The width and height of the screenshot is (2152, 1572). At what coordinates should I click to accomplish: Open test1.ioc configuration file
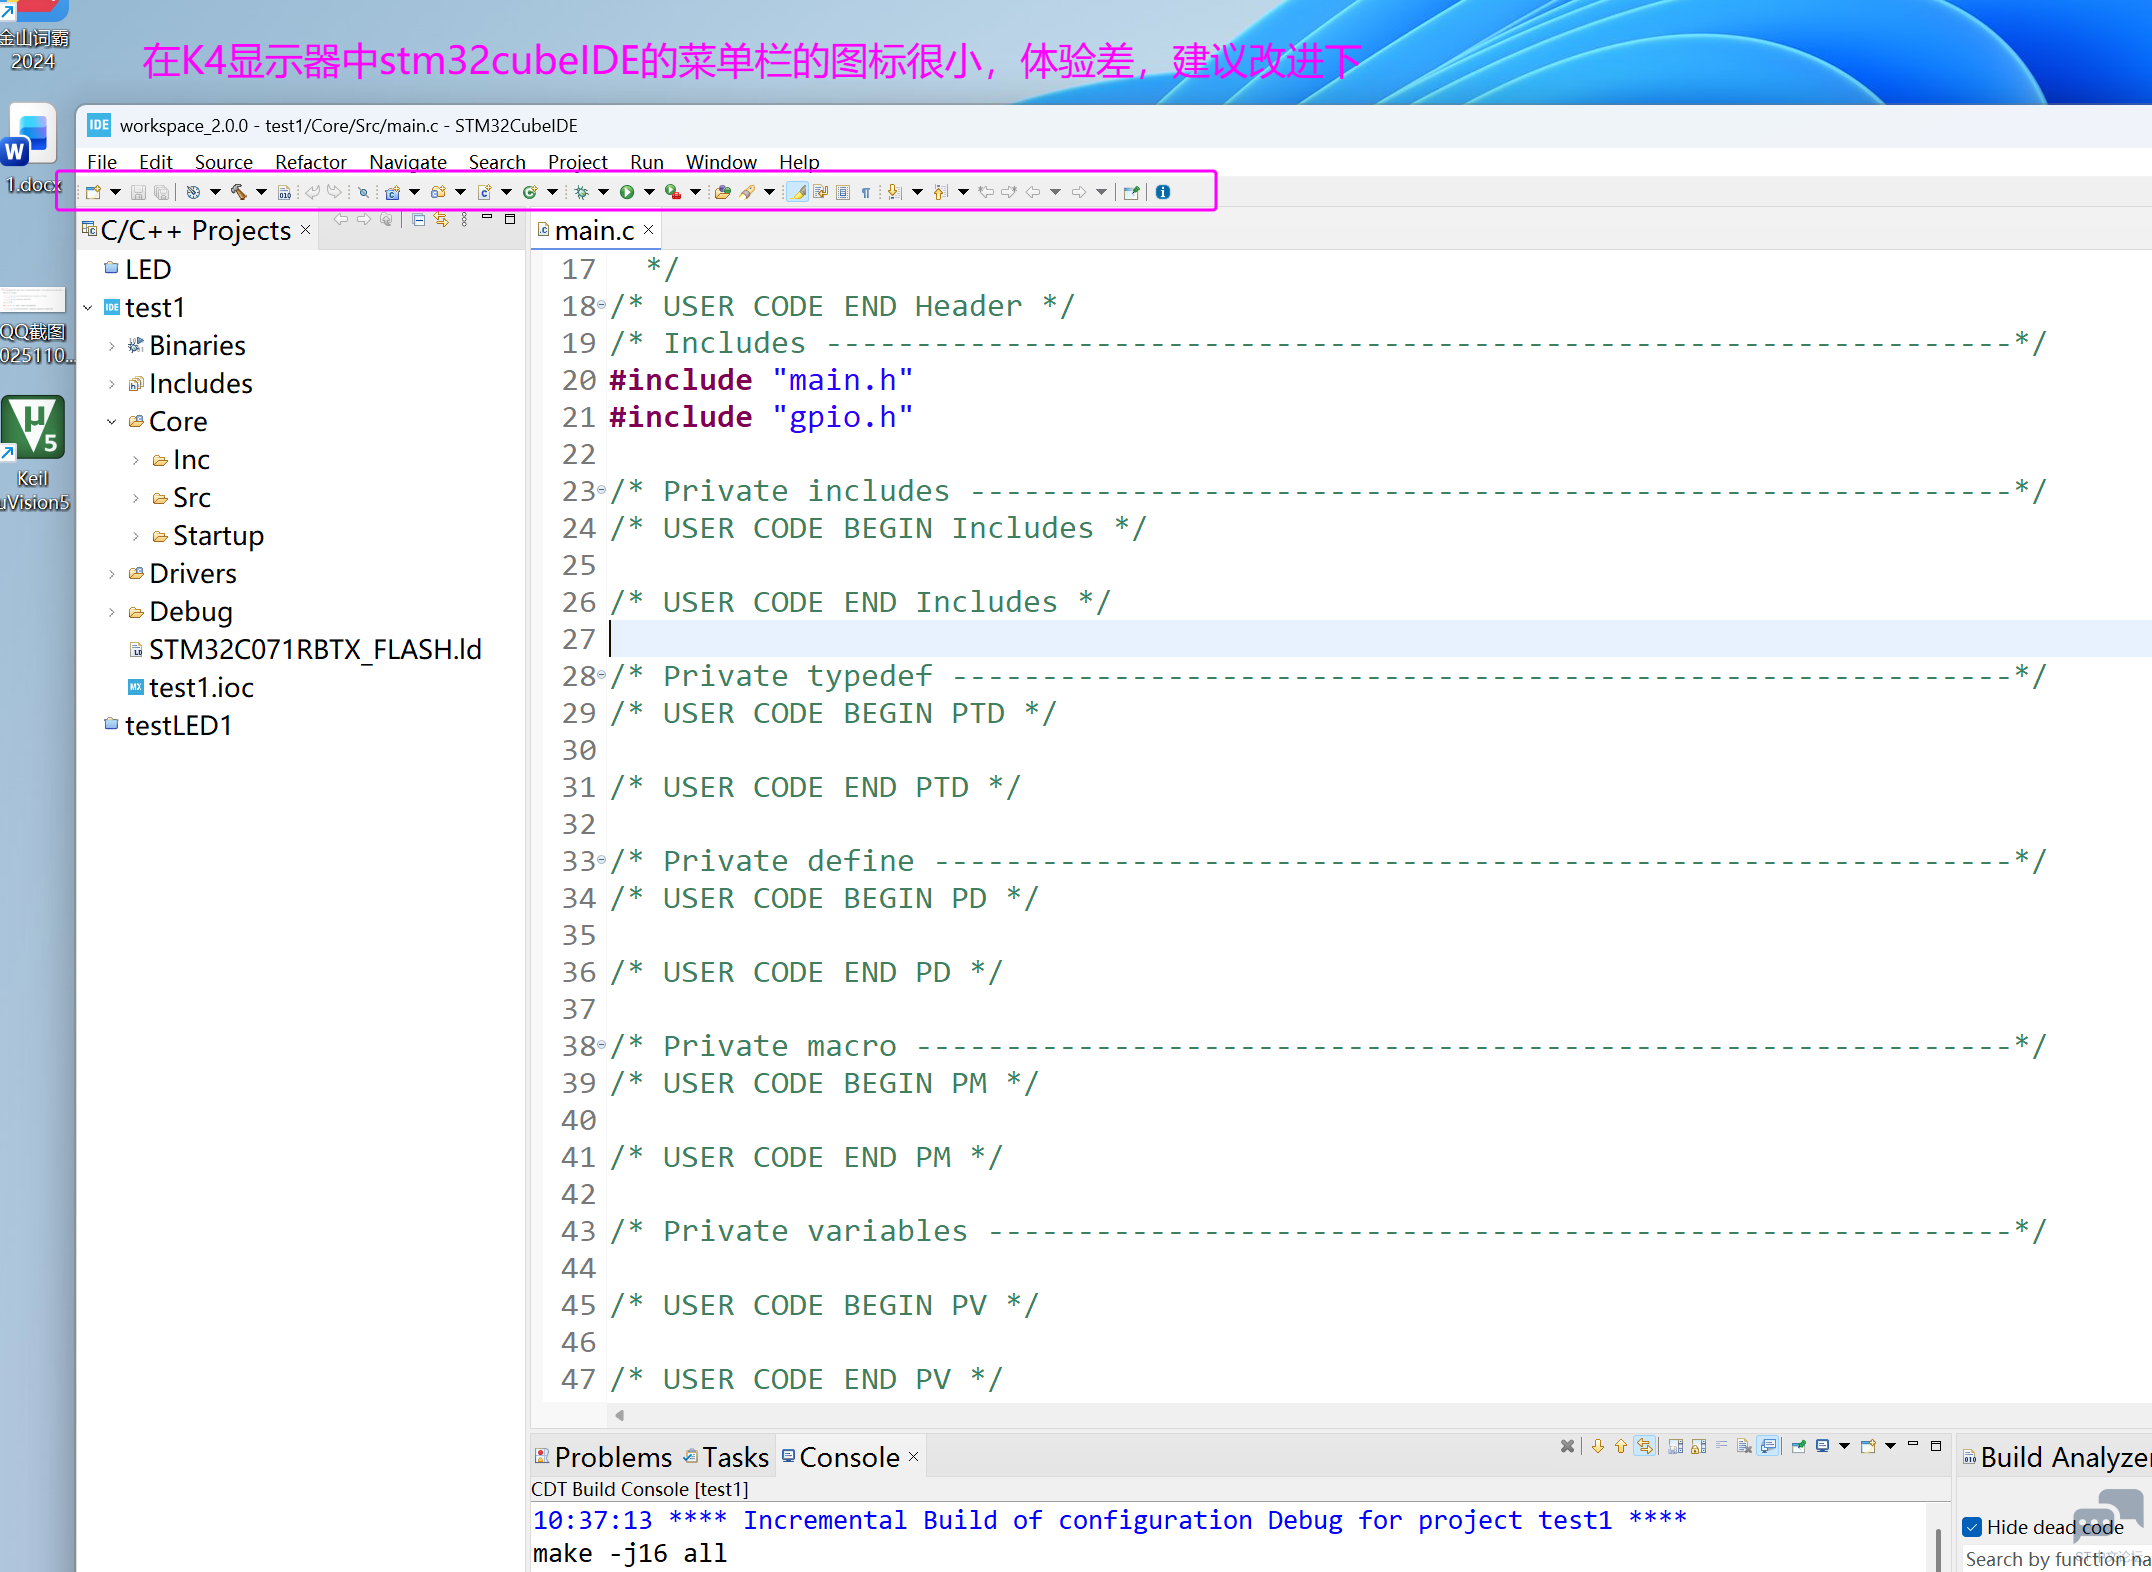(201, 687)
